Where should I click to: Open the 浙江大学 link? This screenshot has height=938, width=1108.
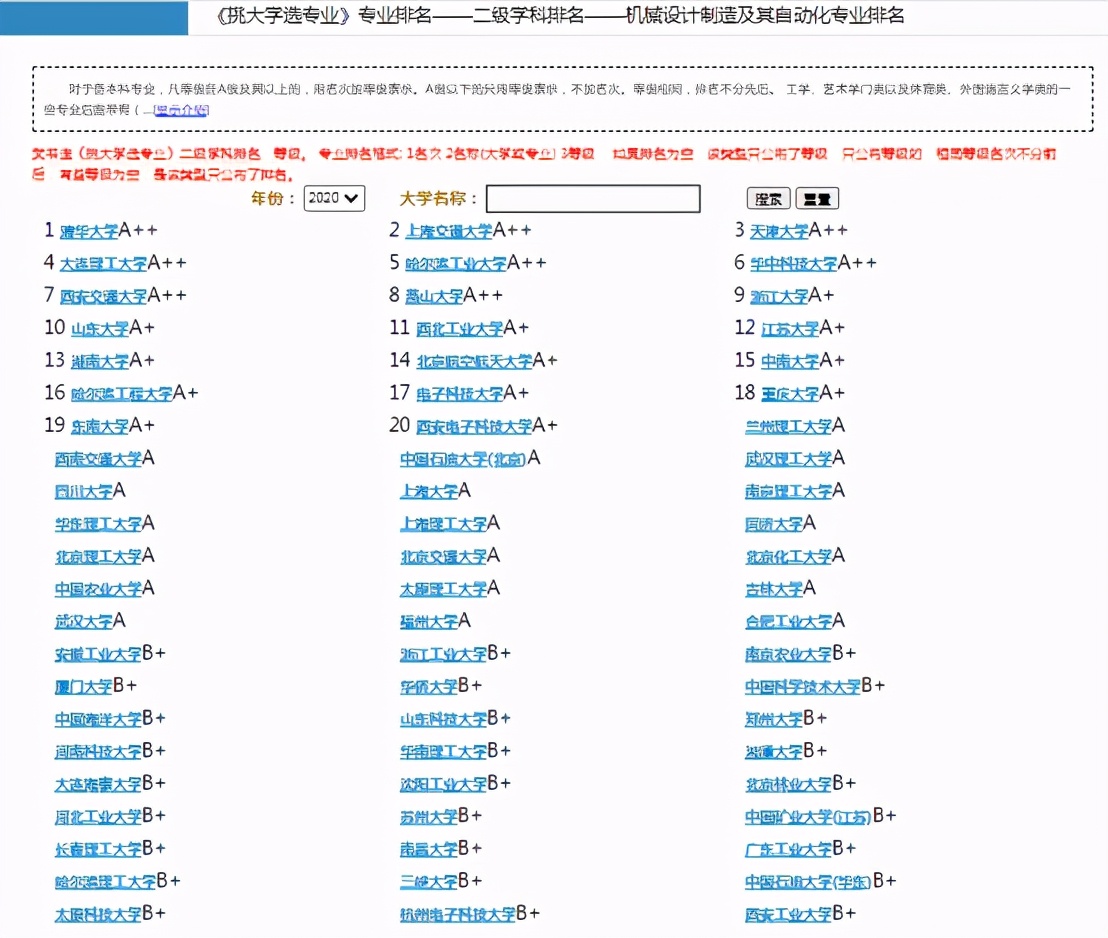pos(777,295)
